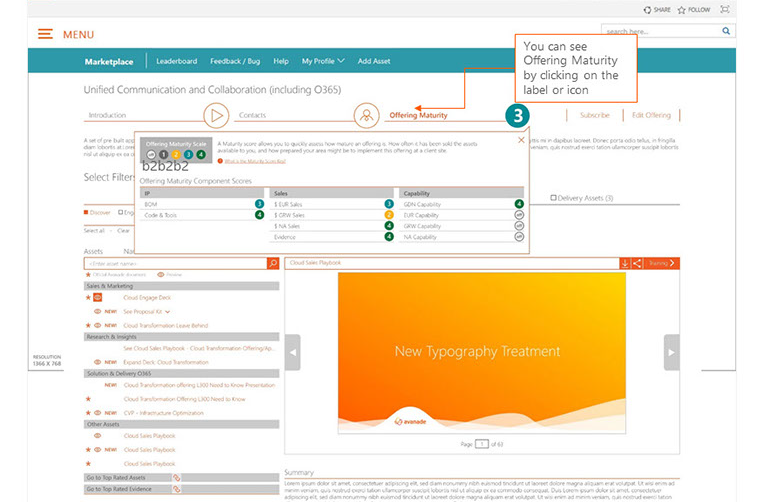Screen dimensions: 763x502
Task: Expand the My Profile dropdown
Action: 323,61
